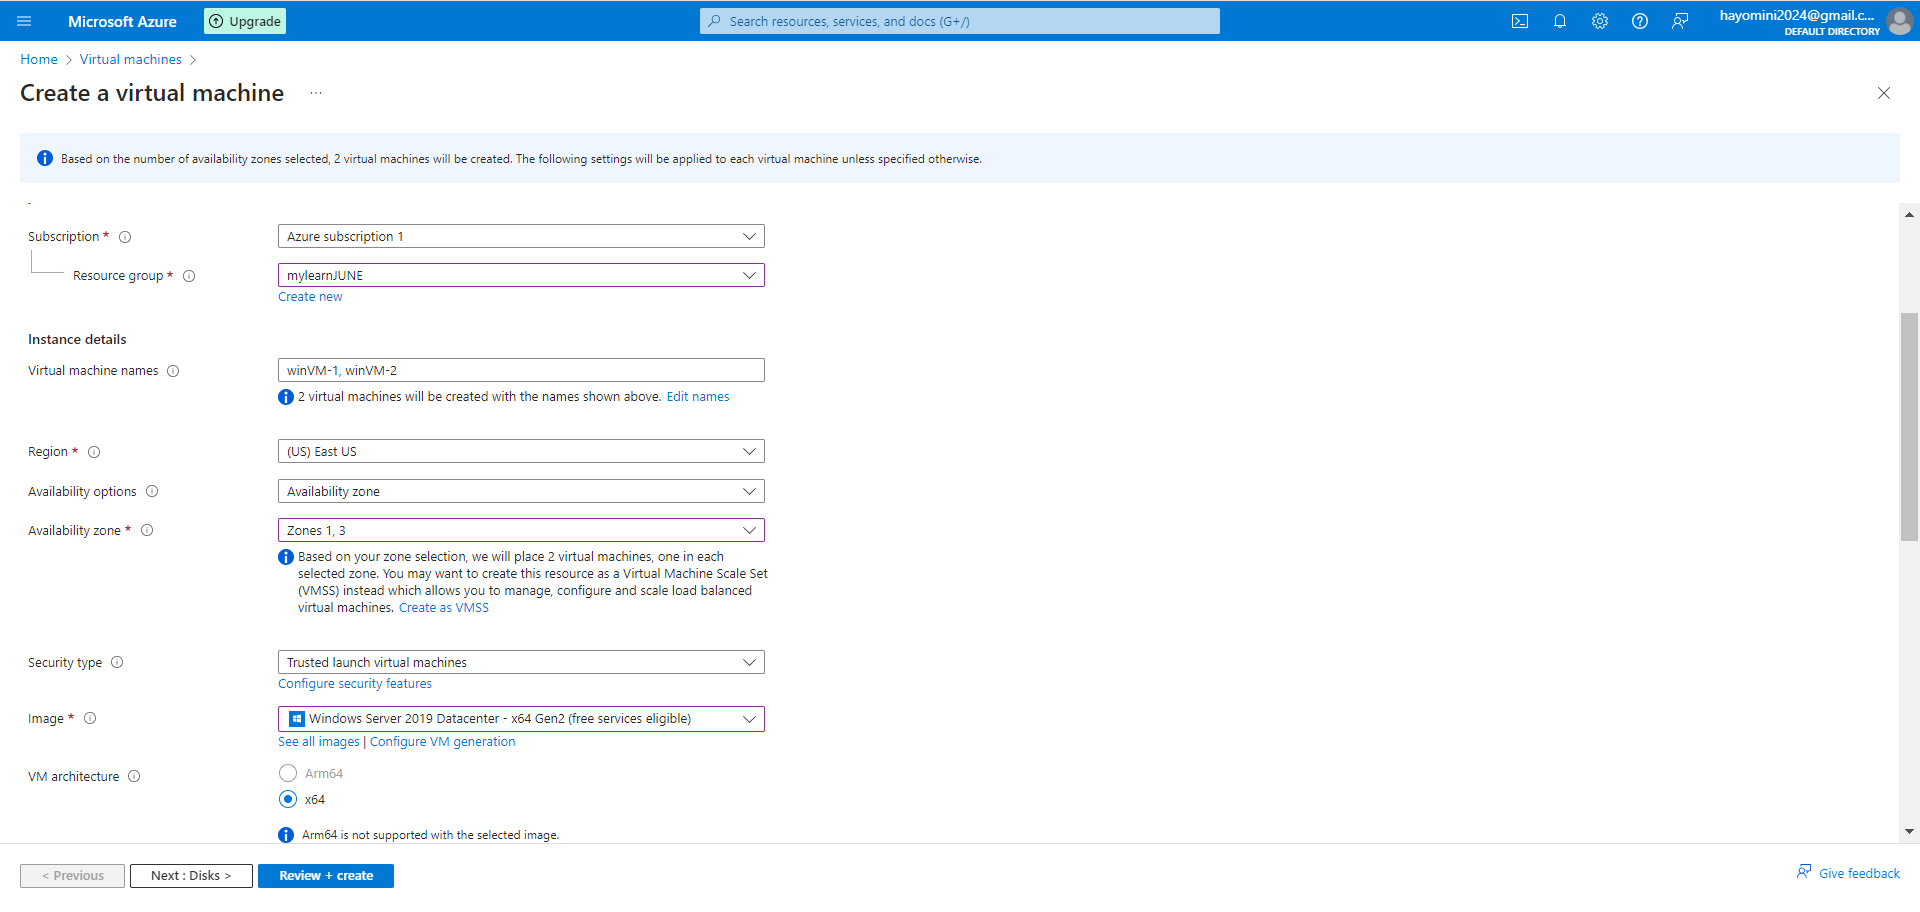
Task: Click the Security type info icon
Action: [117, 662]
